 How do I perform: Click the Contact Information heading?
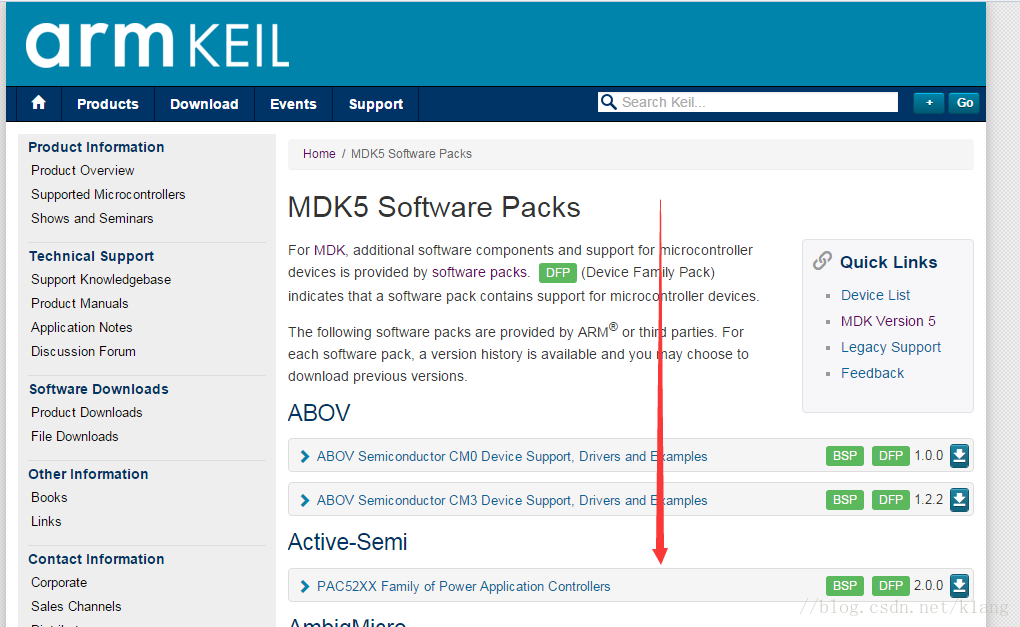pyautogui.click(x=96, y=559)
